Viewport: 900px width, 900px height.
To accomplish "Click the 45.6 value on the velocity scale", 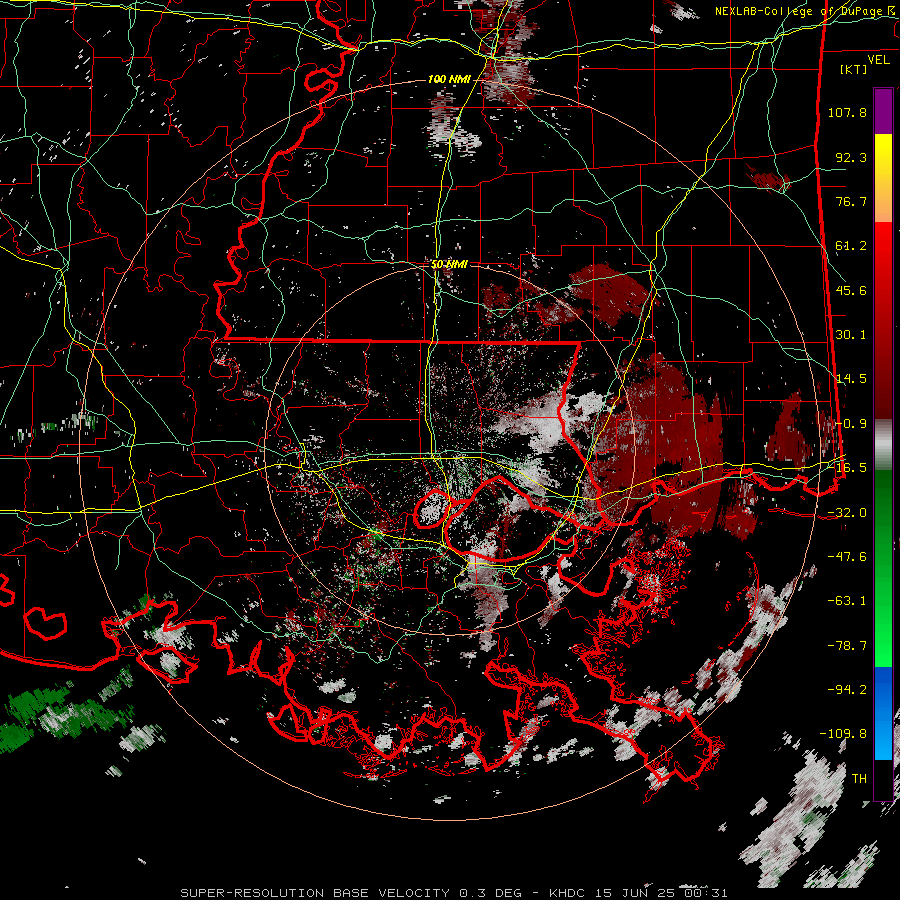I will [x=851, y=290].
